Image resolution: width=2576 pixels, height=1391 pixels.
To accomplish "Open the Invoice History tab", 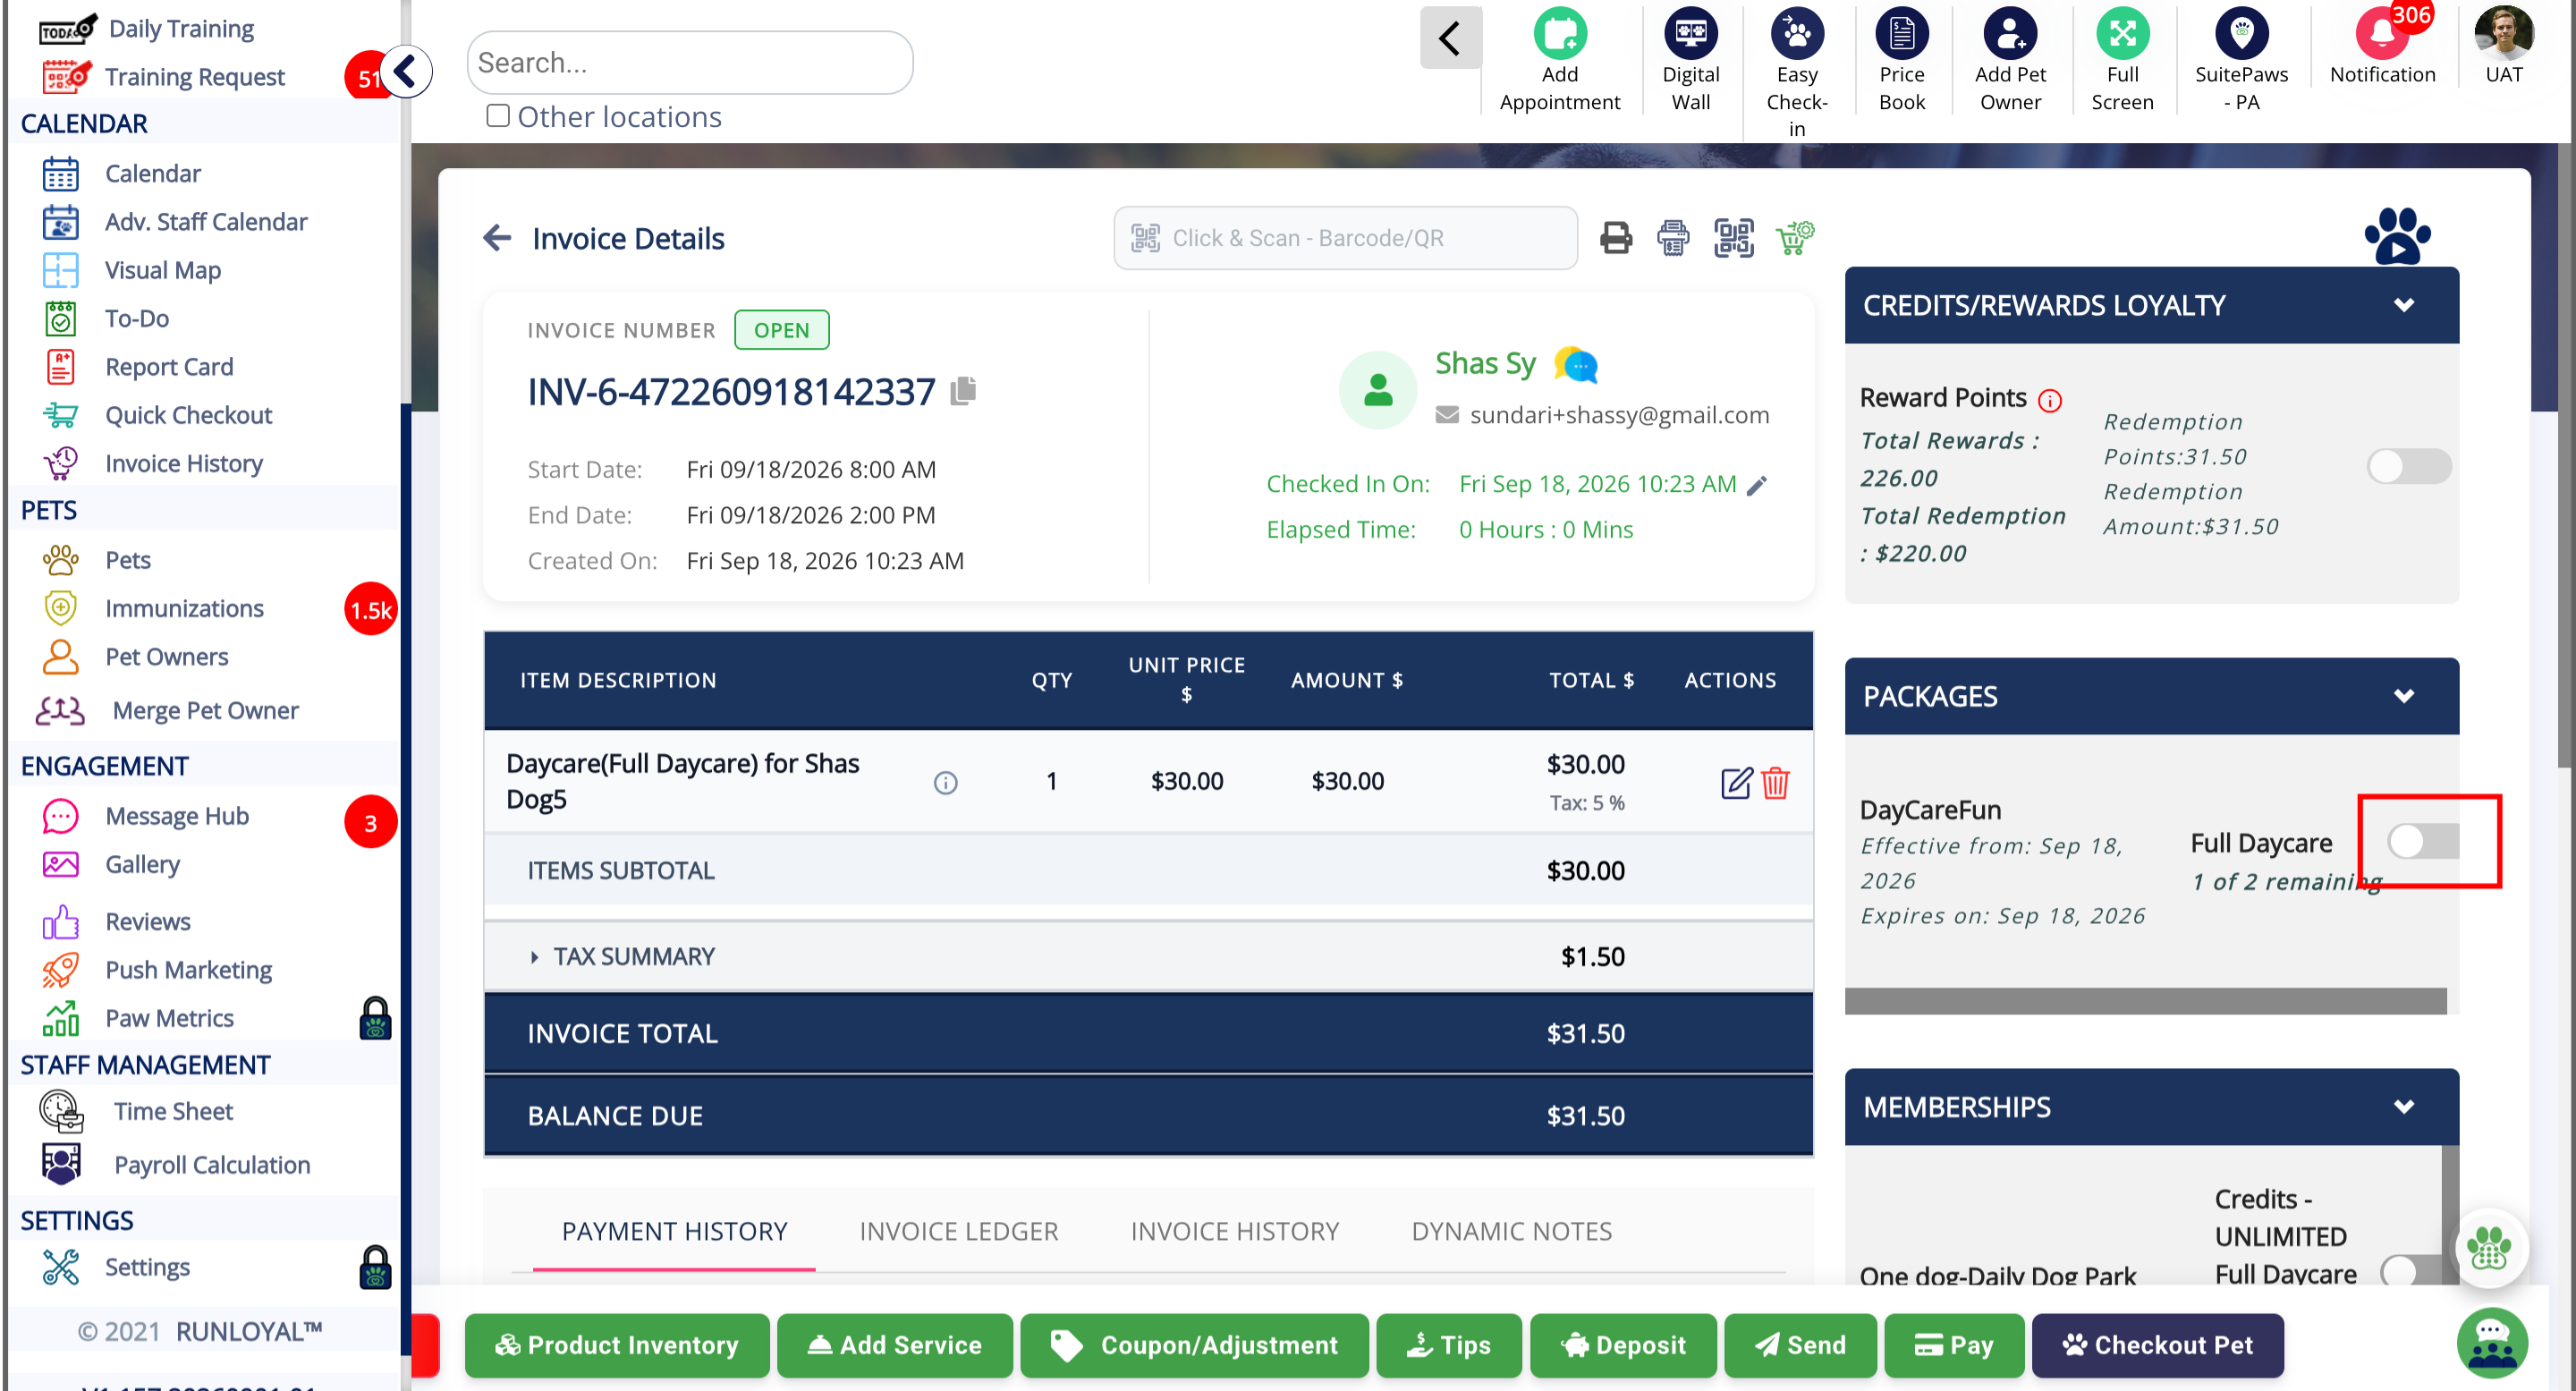I will (x=1234, y=1231).
